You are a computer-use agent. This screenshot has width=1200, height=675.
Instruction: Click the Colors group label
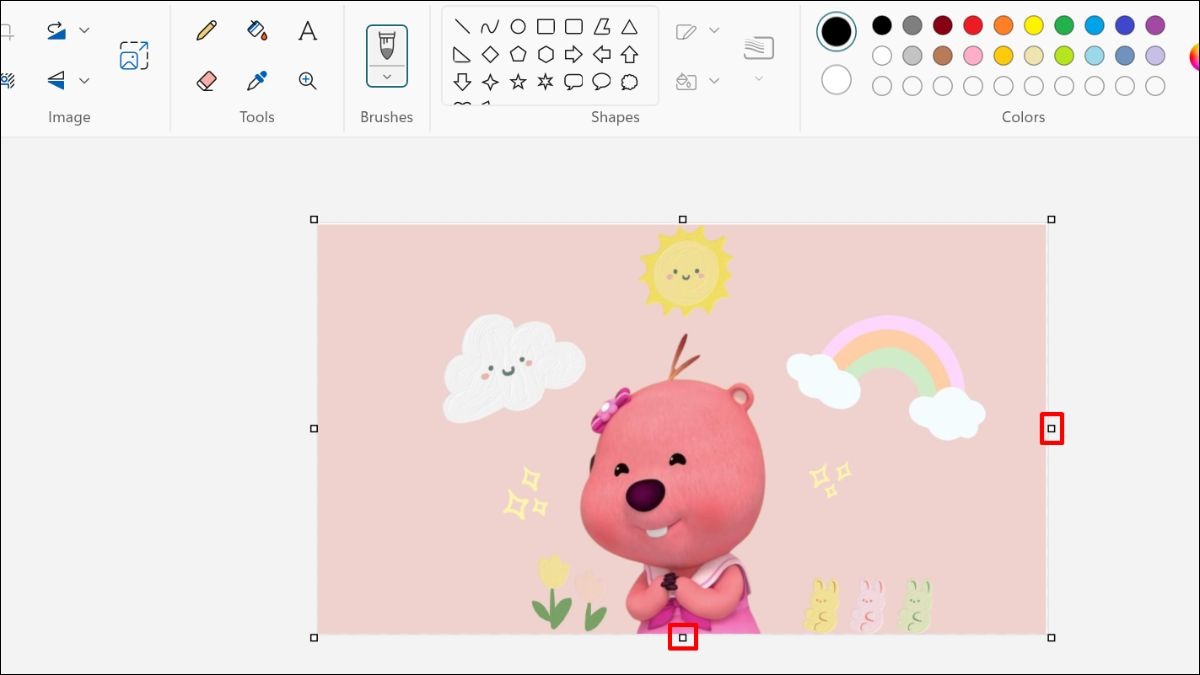pos(1023,117)
